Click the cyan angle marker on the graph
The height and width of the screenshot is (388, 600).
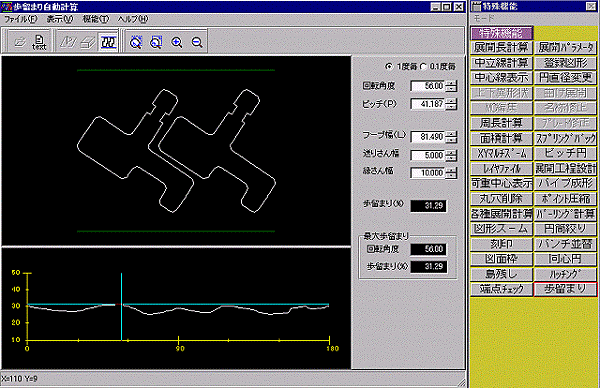[121, 306]
